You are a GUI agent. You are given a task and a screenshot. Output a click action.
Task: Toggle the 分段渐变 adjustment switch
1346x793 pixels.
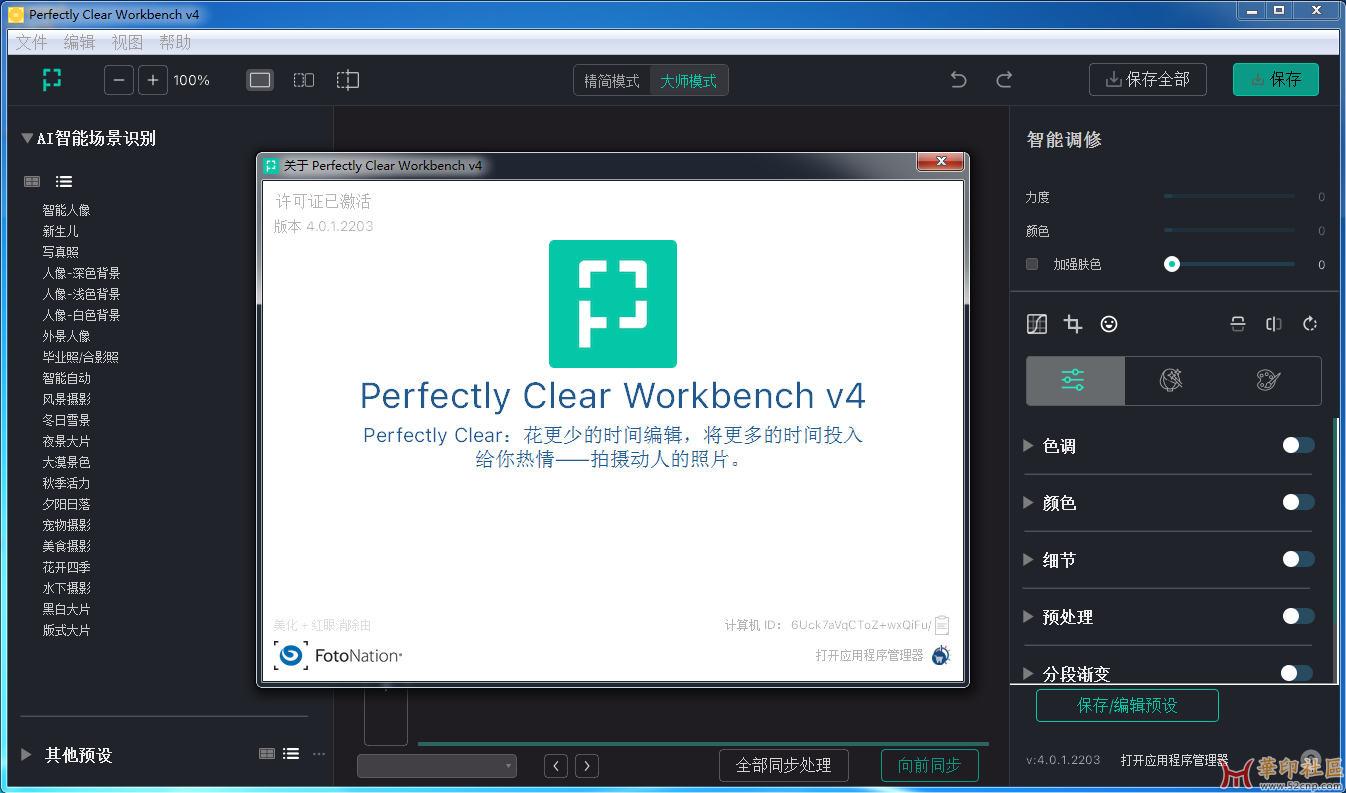tap(1296, 673)
